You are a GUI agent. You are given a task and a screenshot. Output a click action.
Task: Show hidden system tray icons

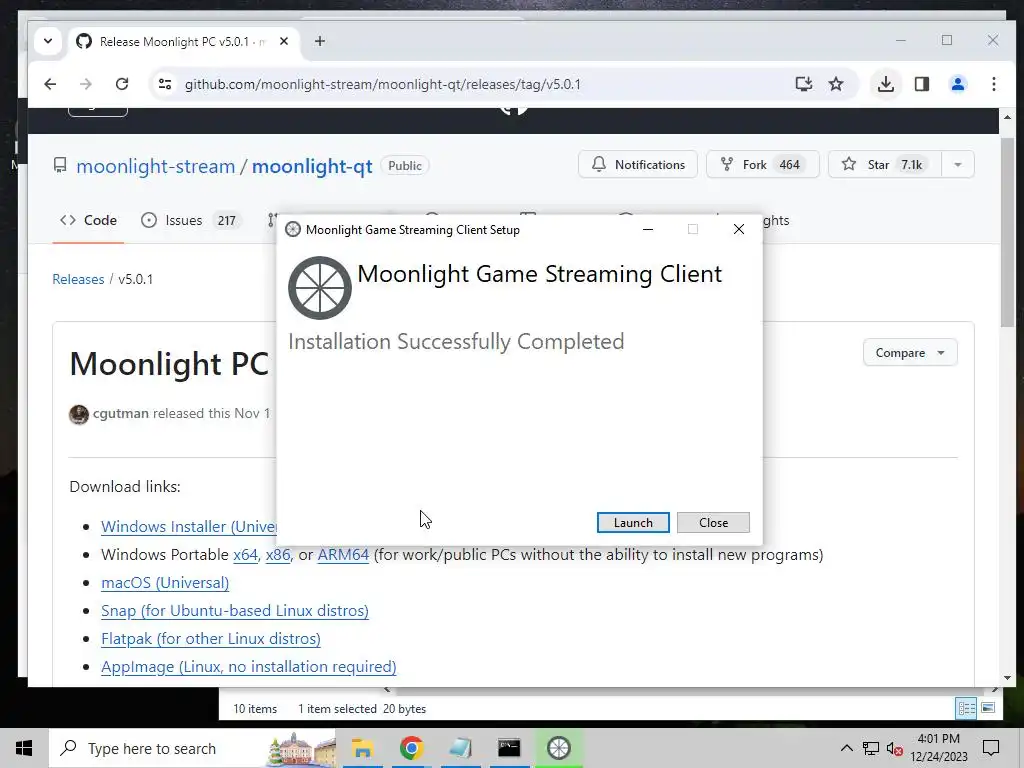pos(846,748)
